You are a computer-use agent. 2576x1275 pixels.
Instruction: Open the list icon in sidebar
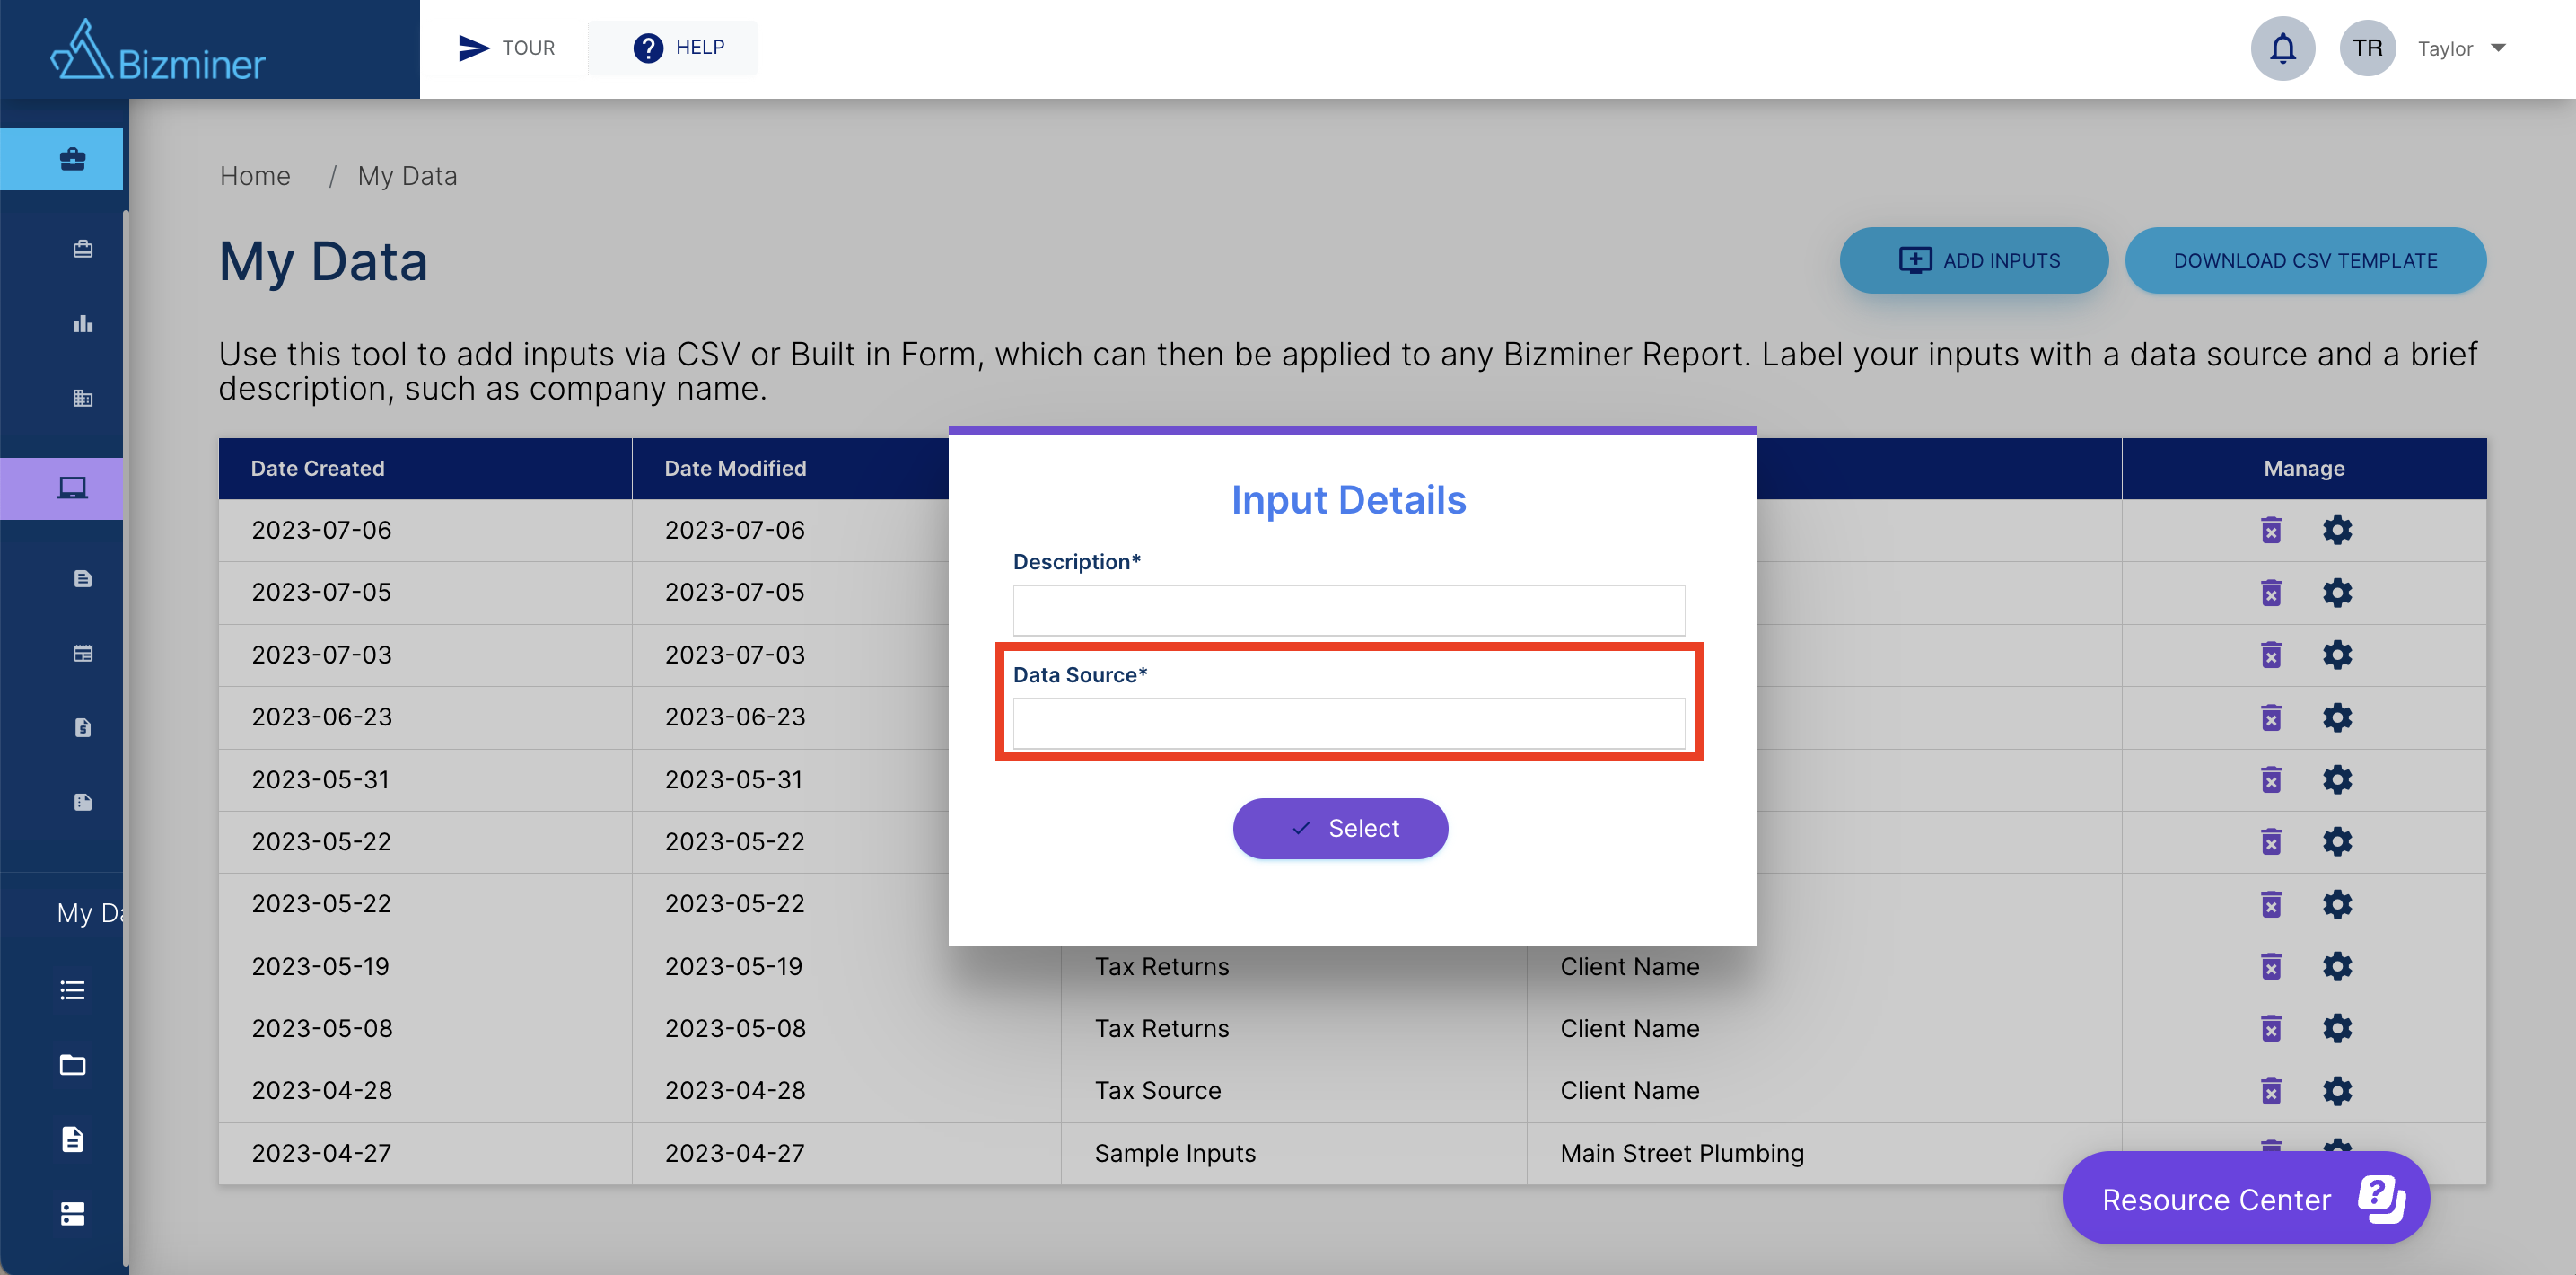pos(72,990)
